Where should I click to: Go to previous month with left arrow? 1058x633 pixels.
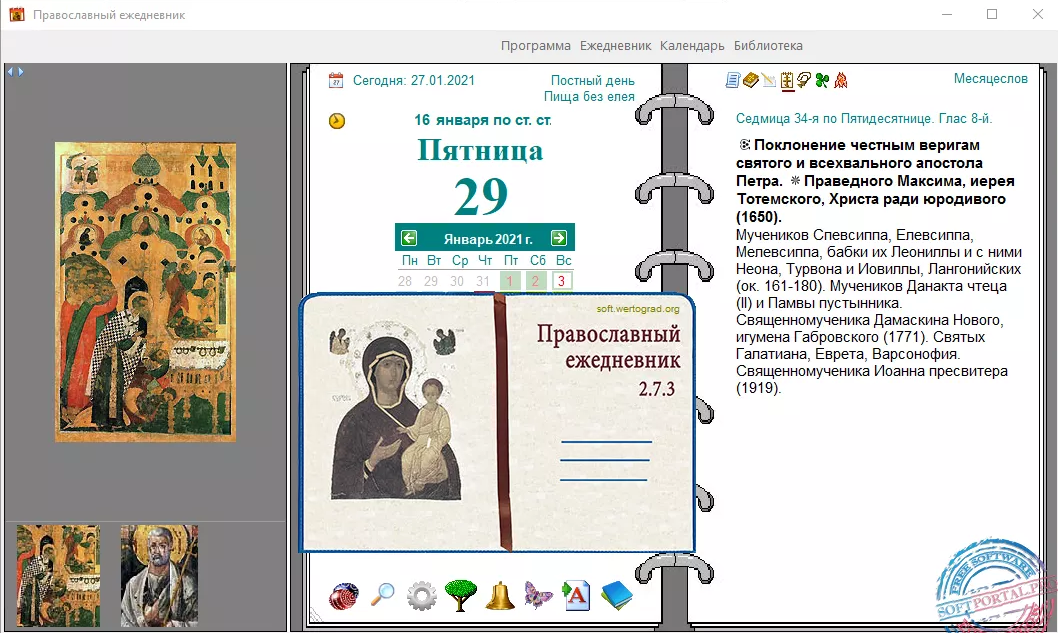[x=409, y=238]
